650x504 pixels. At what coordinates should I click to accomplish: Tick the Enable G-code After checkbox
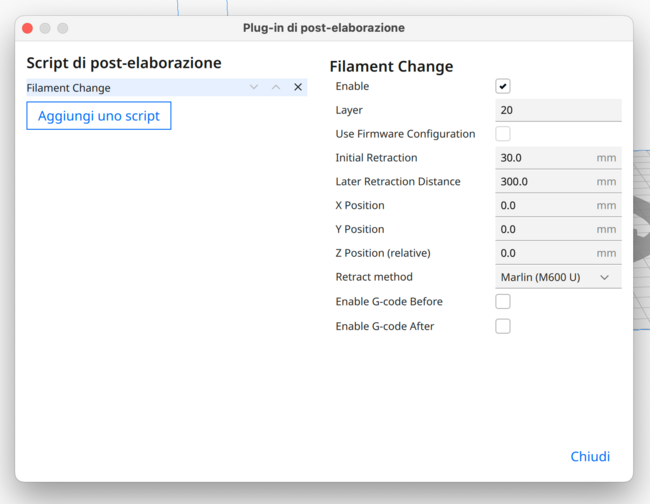point(503,326)
